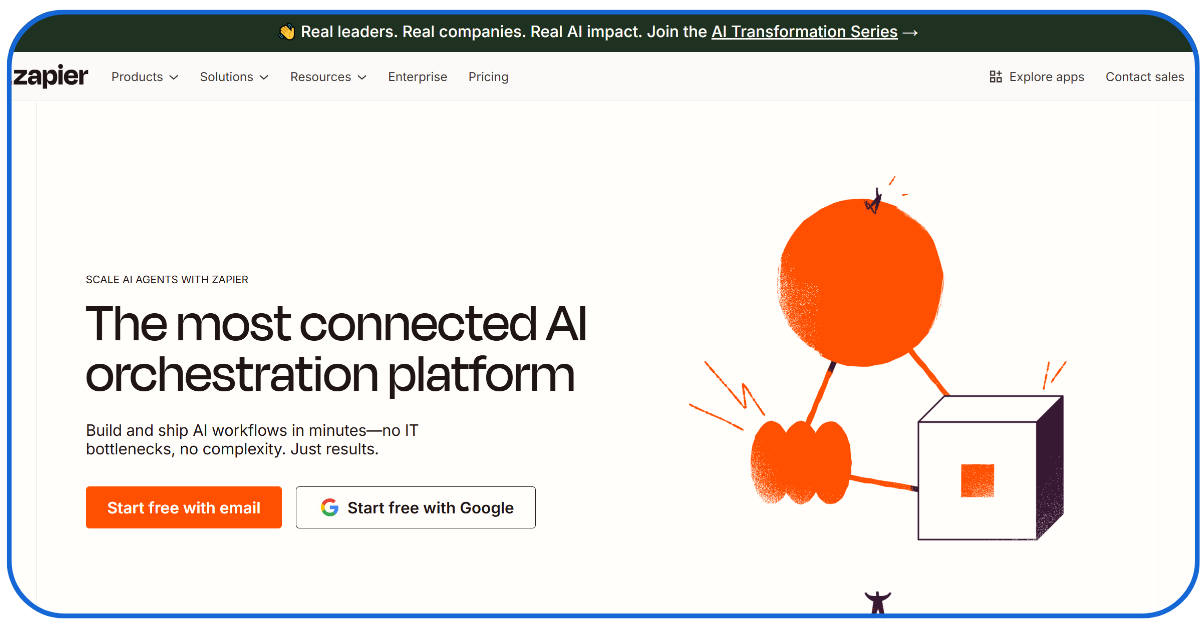Expand the Products dropdown chevron
This screenshot has width=1200, height=628.
click(x=174, y=77)
